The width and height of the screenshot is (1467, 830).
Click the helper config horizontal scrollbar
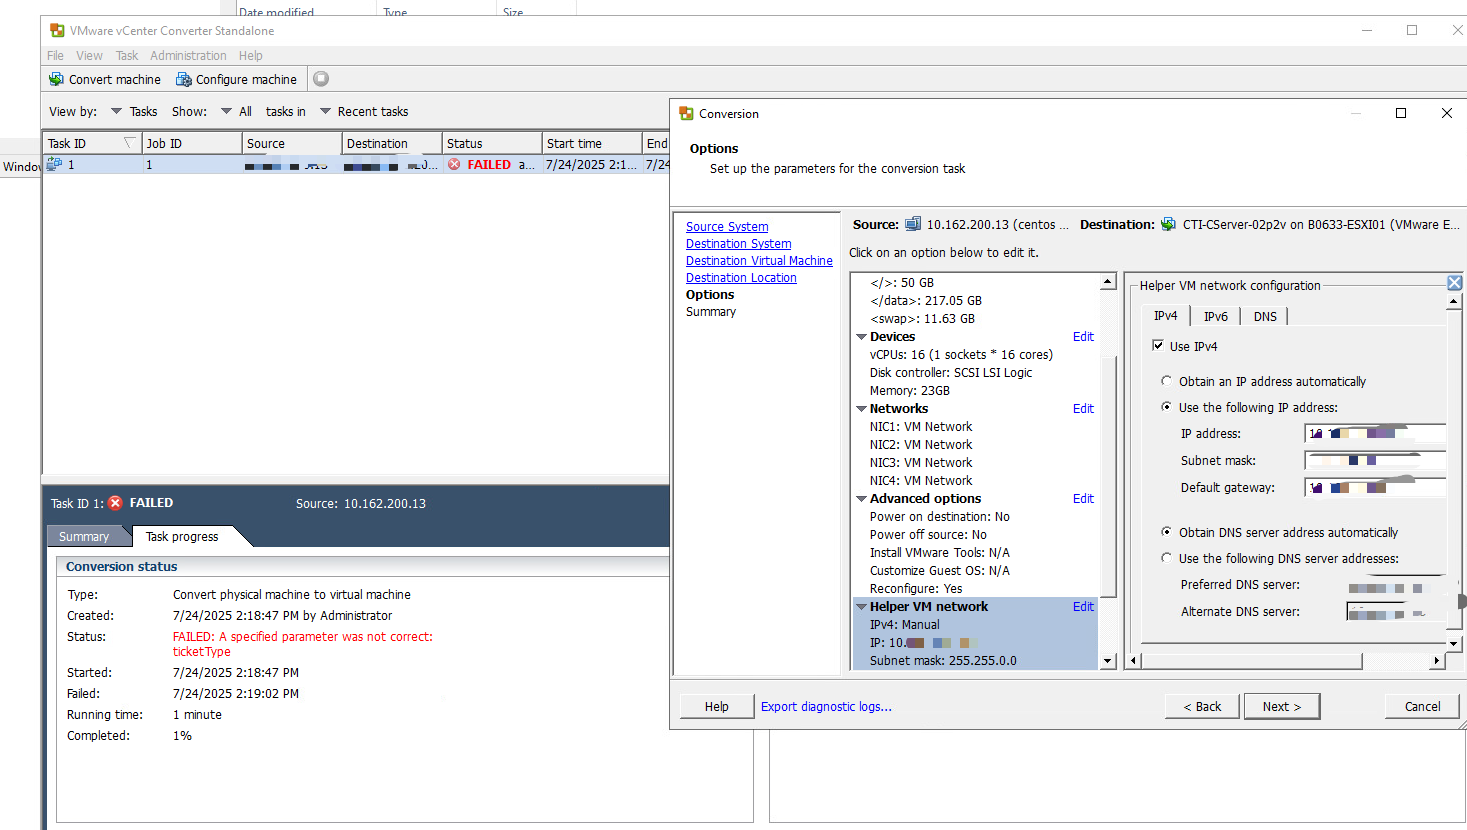tap(1250, 661)
